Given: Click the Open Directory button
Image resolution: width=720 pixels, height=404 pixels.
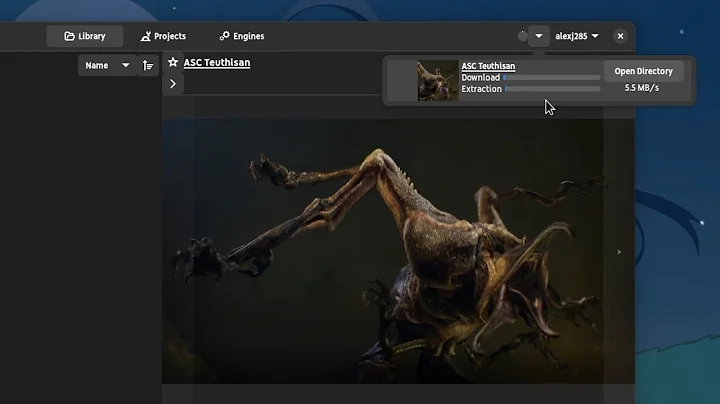Looking at the screenshot, I should coord(643,71).
